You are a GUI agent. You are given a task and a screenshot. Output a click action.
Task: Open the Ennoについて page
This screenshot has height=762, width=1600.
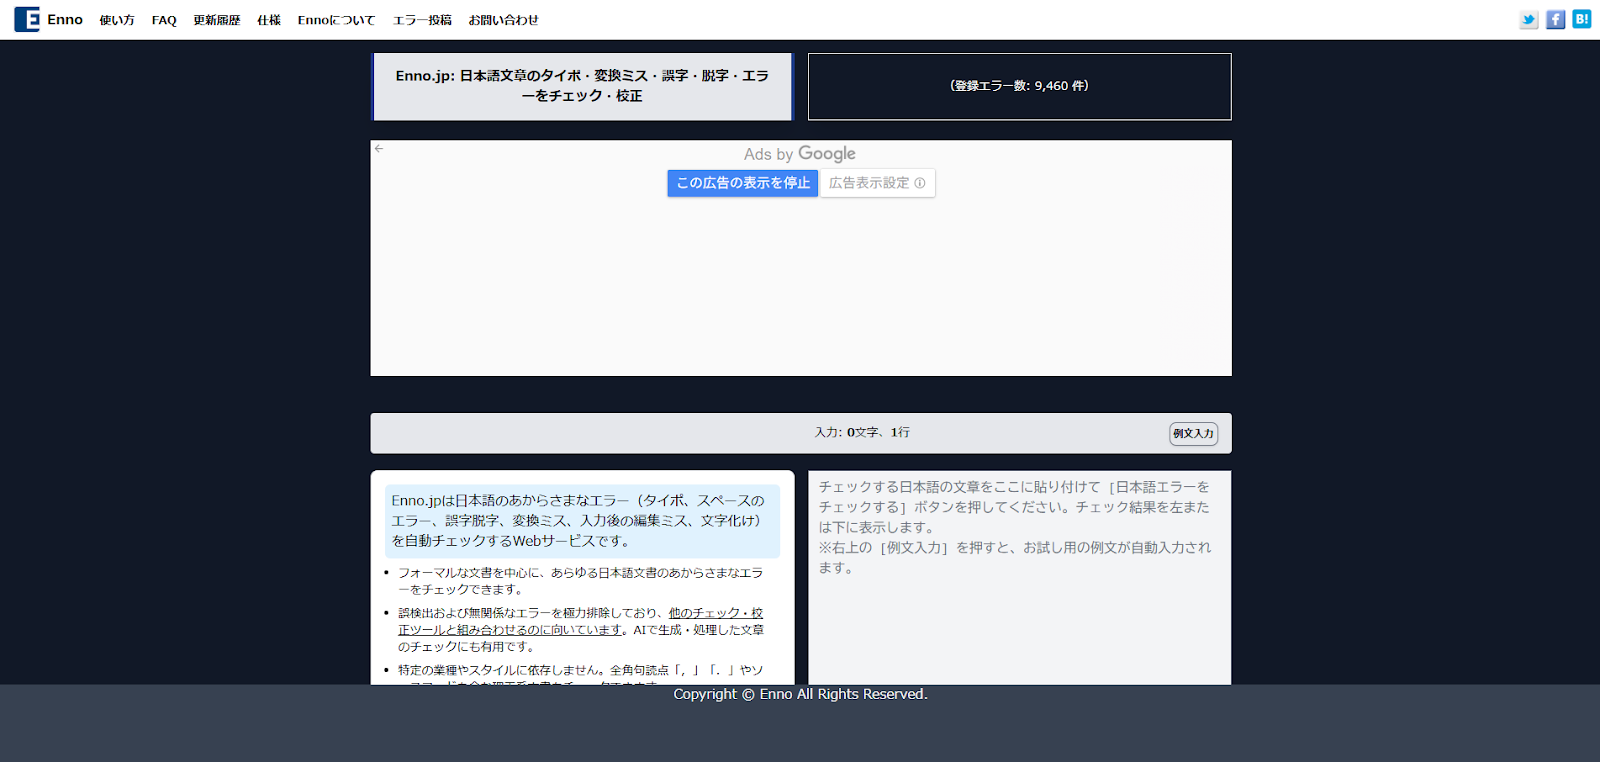pyautogui.click(x=336, y=21)
